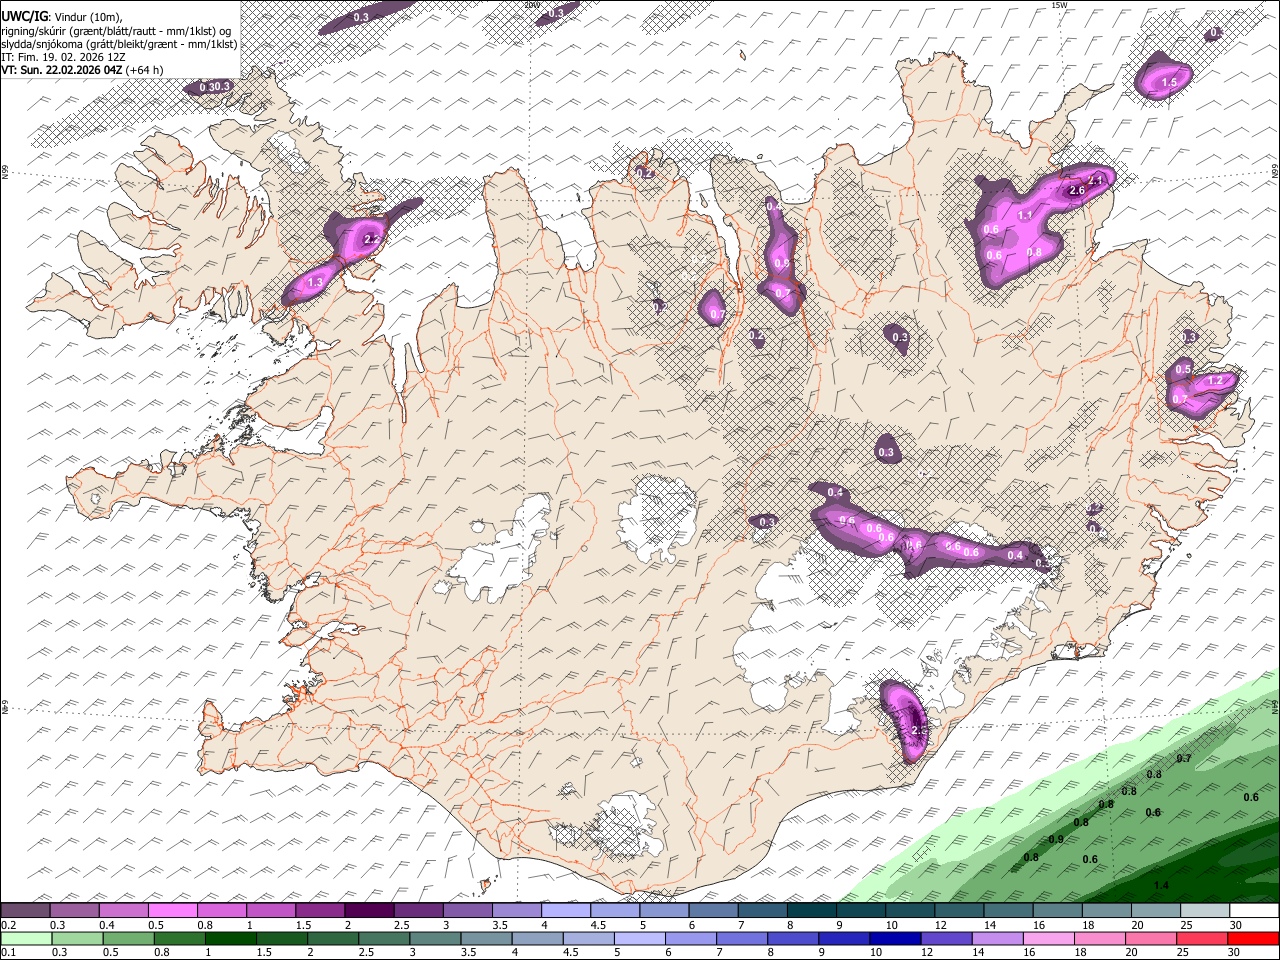1280x960 pixels.
Task: Select the "2.6" snowfall value on the map
Action: coord(1077,190)
